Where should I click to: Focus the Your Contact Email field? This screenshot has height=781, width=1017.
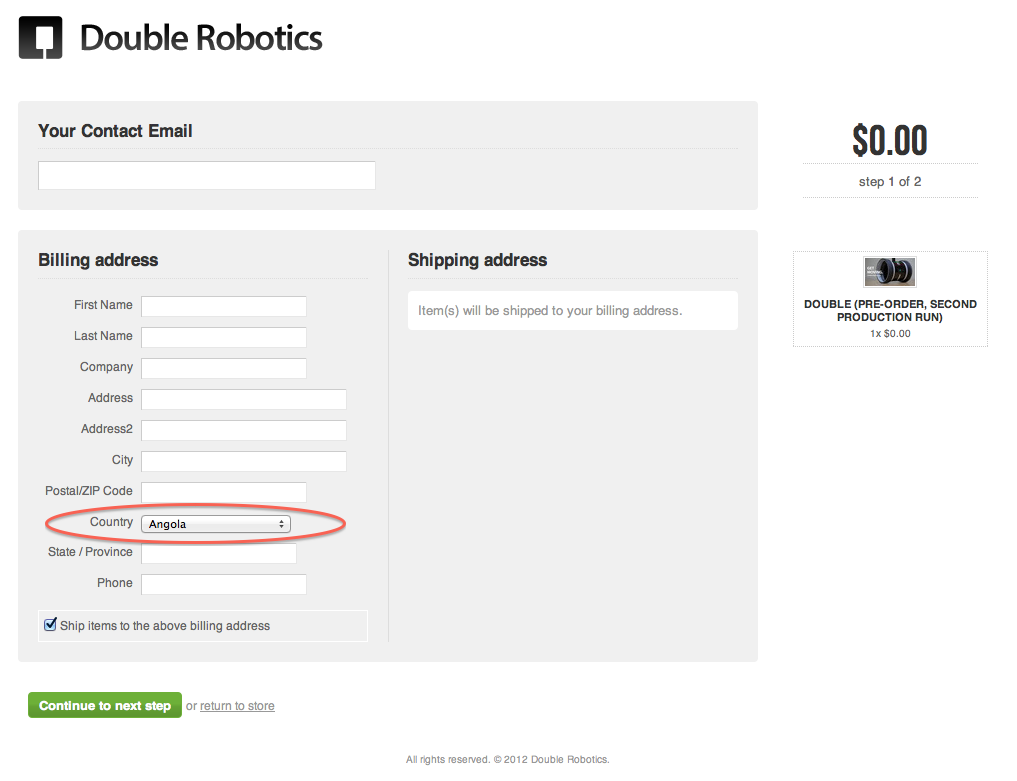(206, 175)
